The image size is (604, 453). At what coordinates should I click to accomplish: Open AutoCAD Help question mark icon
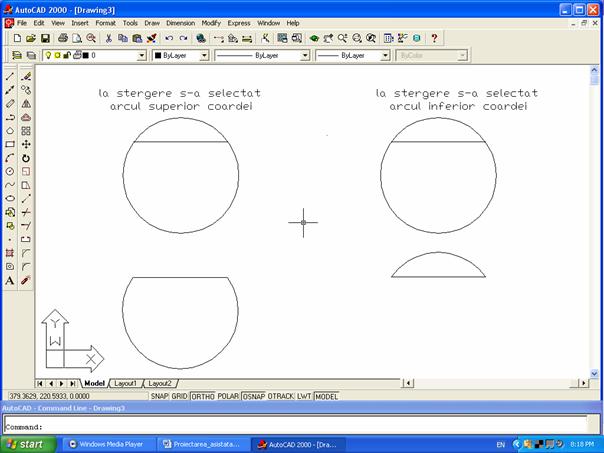pos(434,38)
